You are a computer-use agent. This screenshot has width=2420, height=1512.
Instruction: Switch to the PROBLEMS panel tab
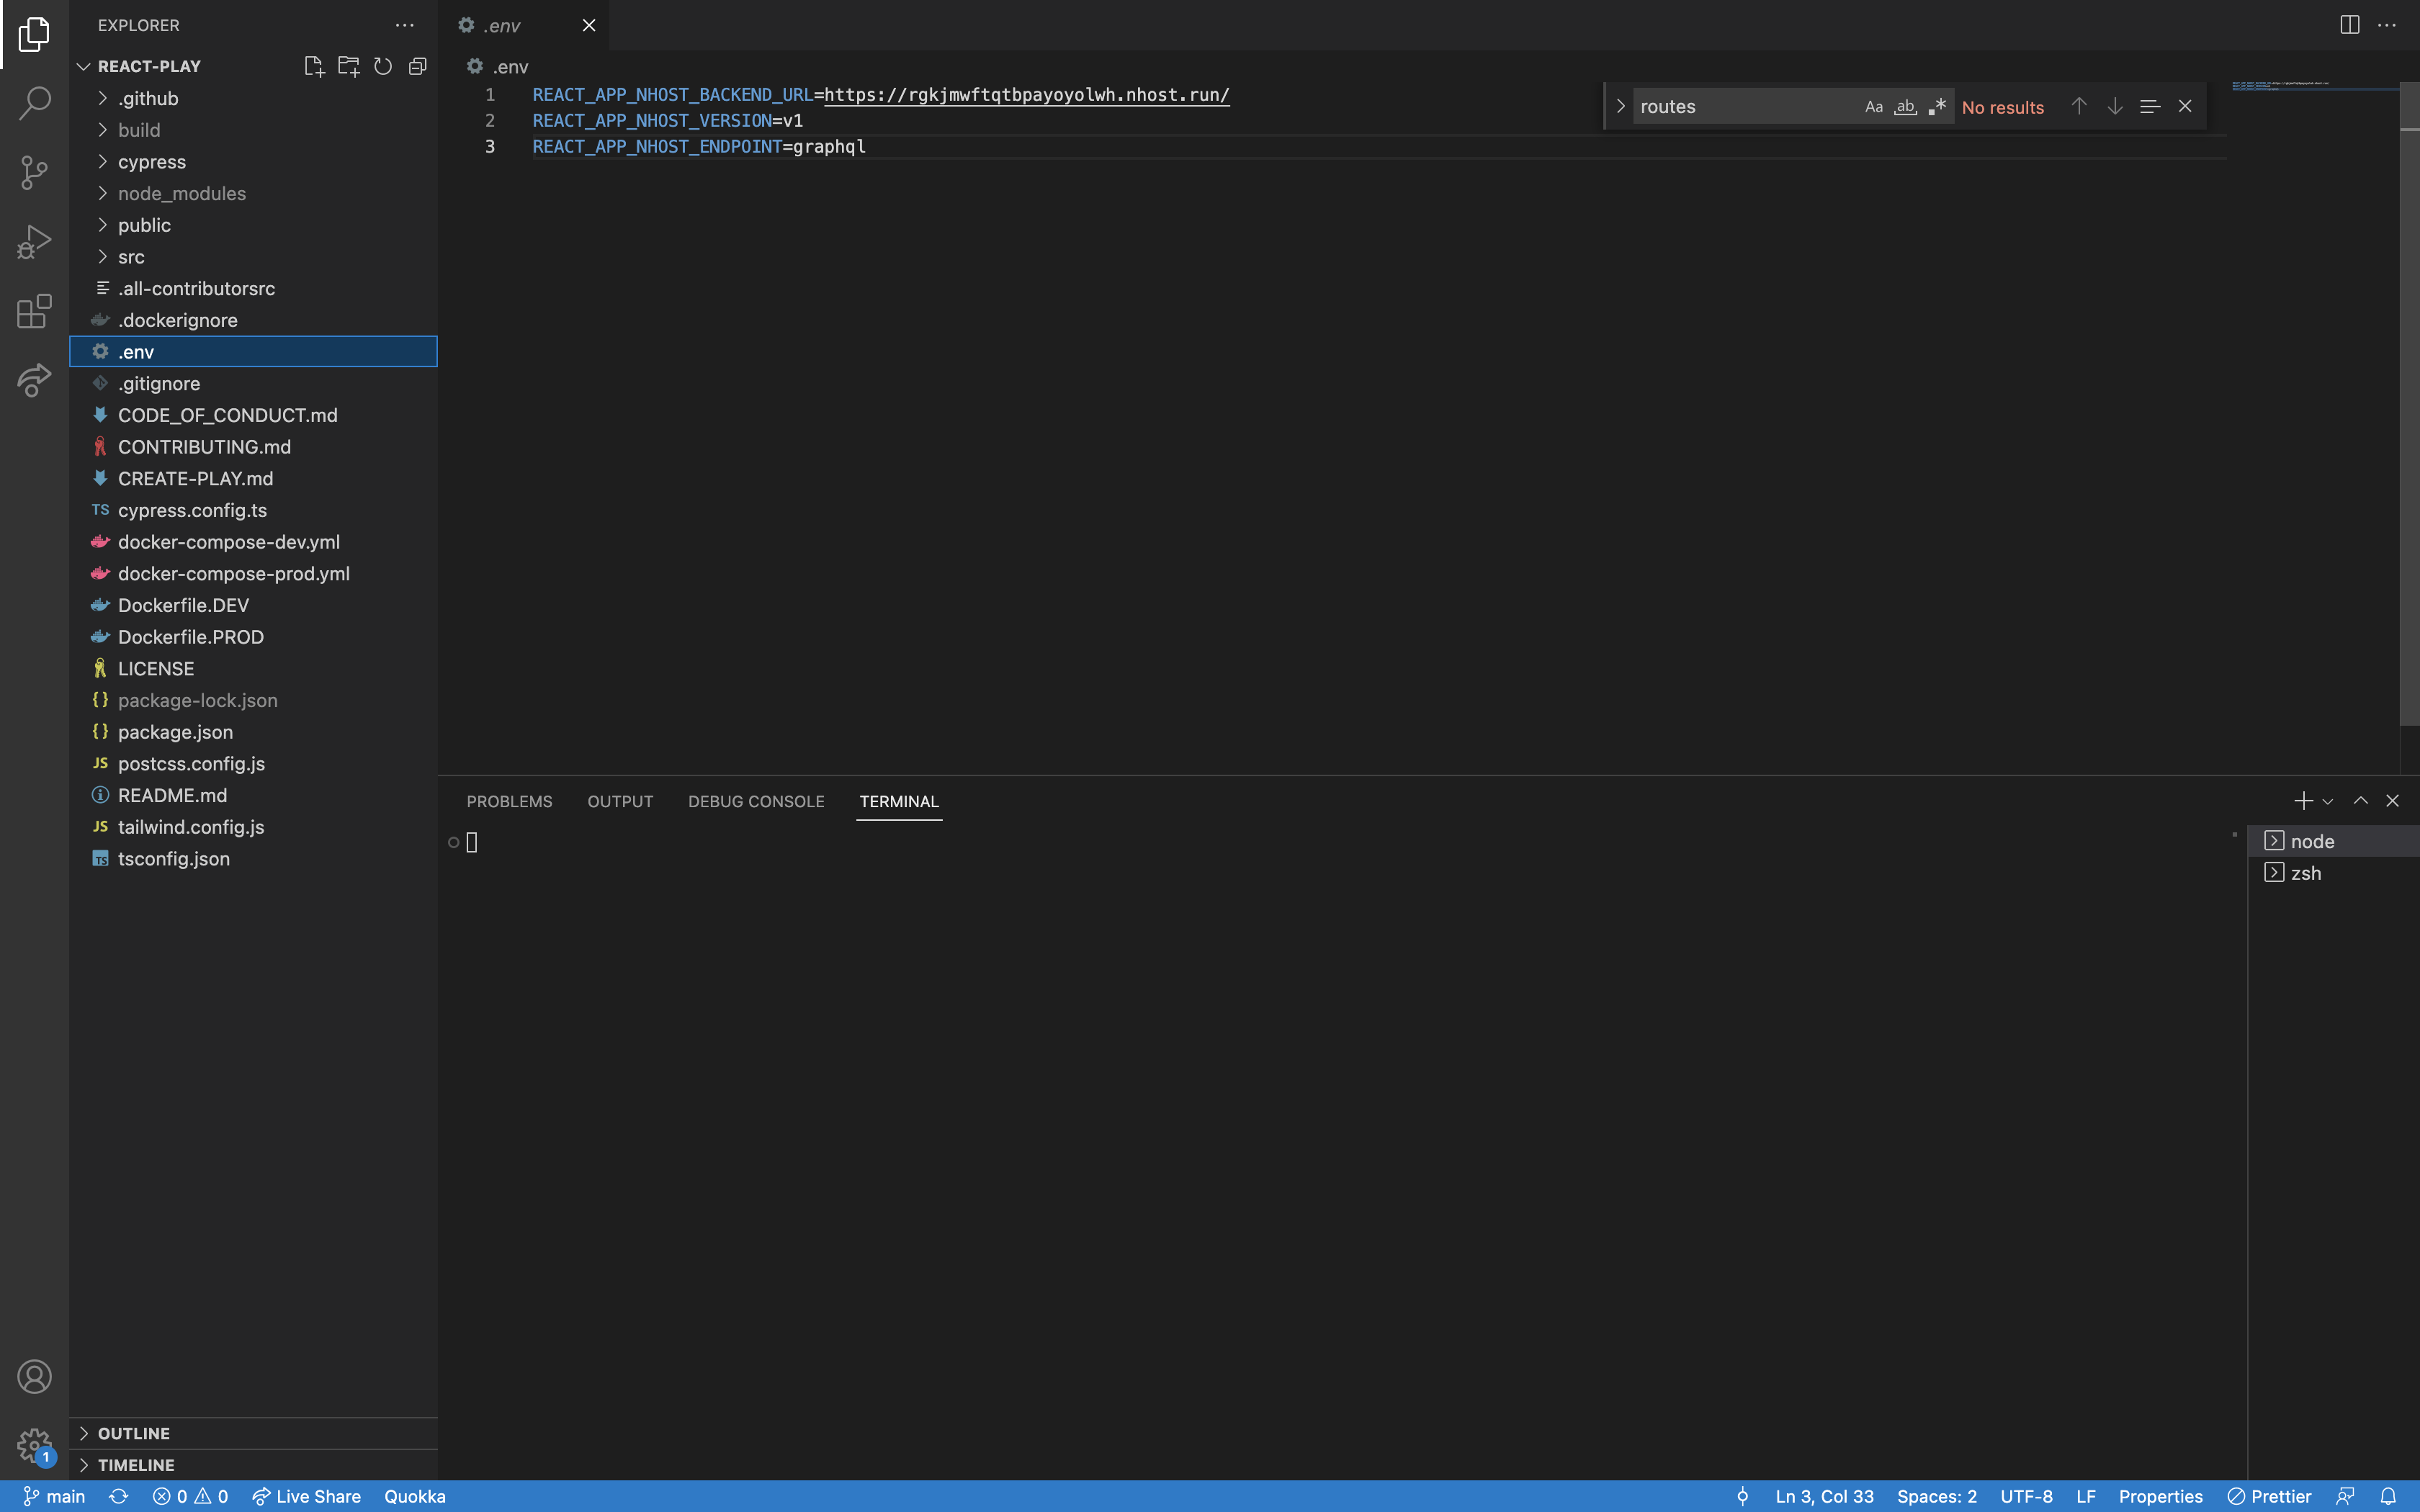coord(509,801)
